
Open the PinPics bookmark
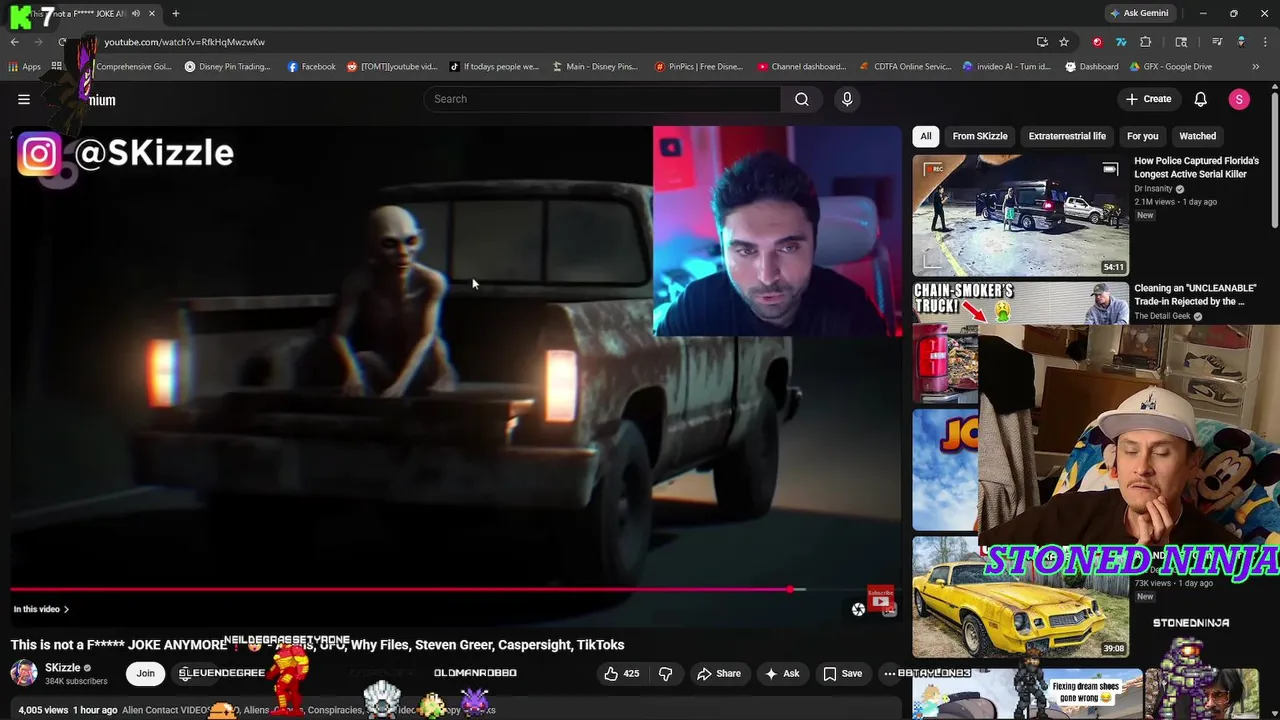pyautogui.click(x=698, y=67)
